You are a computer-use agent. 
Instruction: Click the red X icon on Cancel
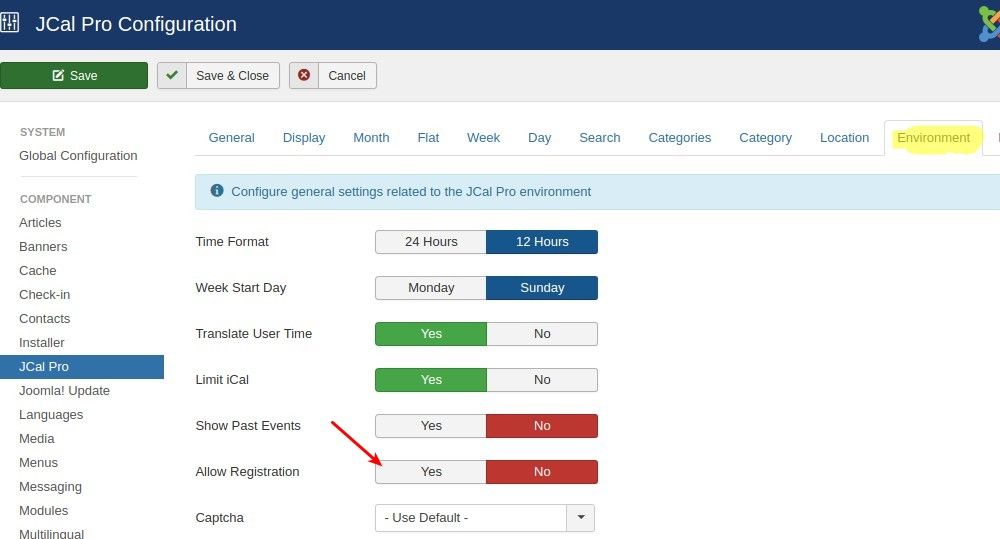pos(304,75)
